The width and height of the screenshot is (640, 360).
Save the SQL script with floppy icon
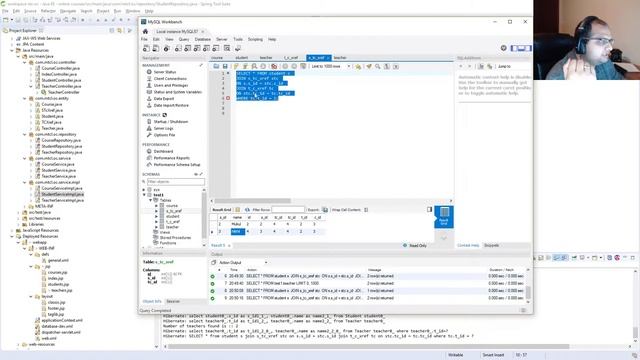225,66
